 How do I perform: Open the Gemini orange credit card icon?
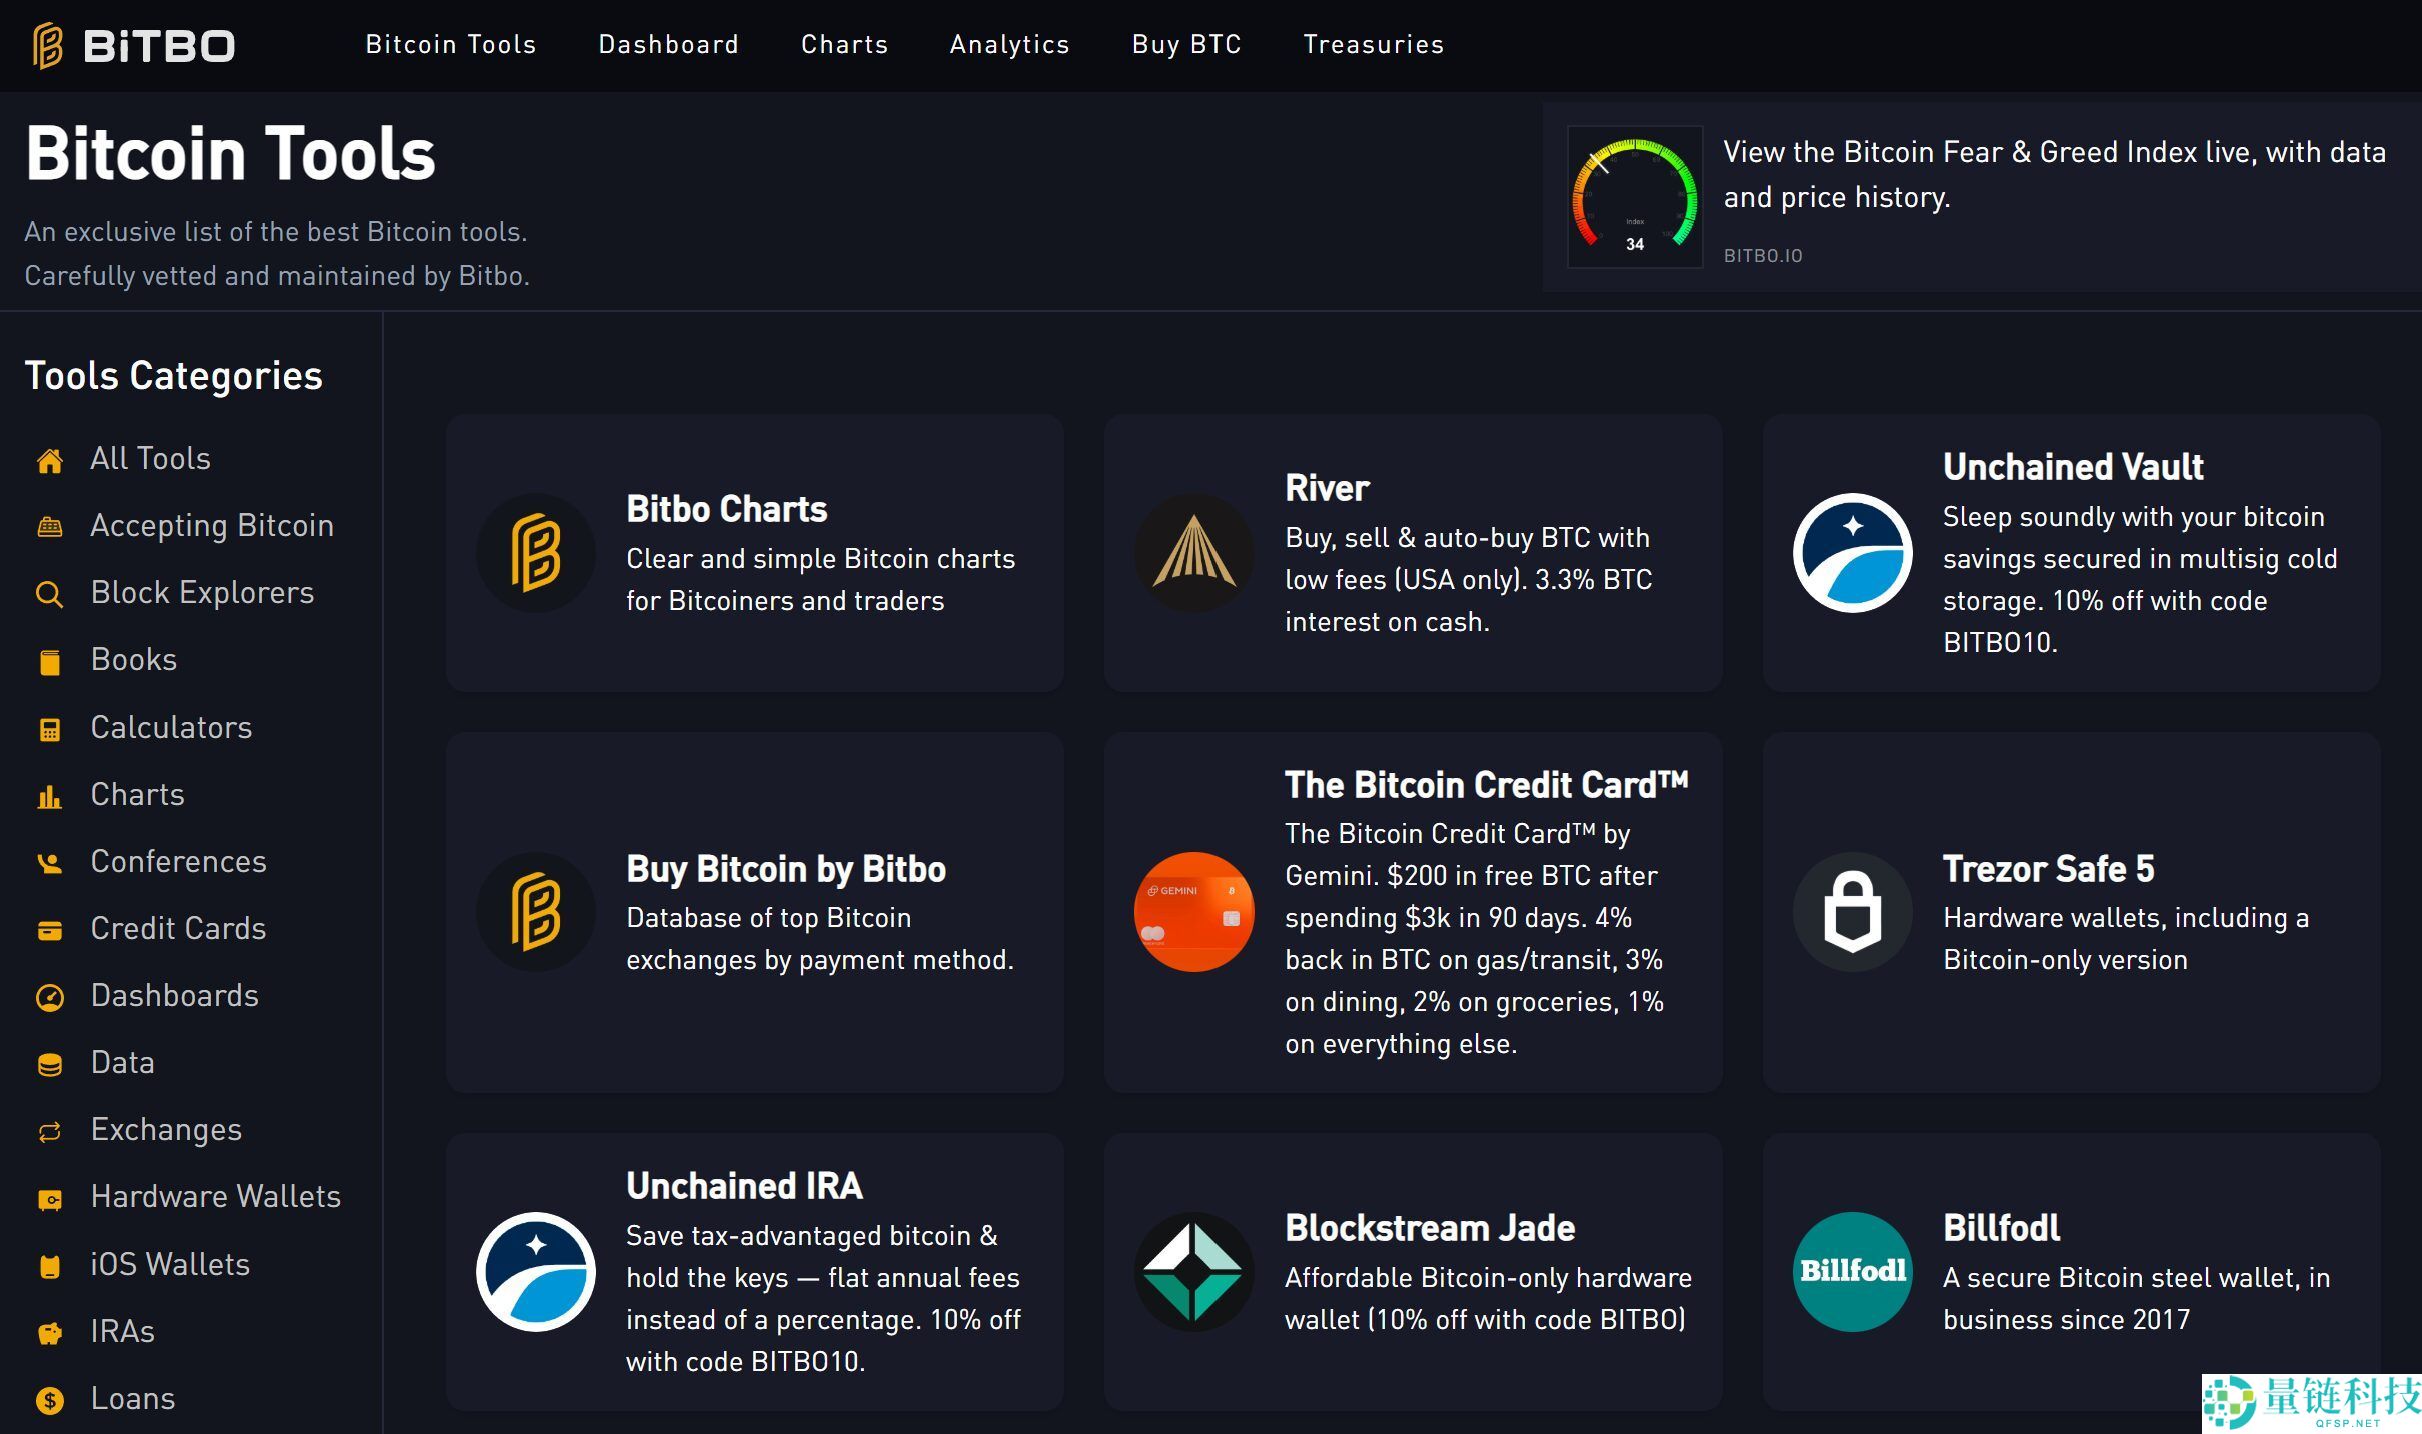[x=1194, y=911]
